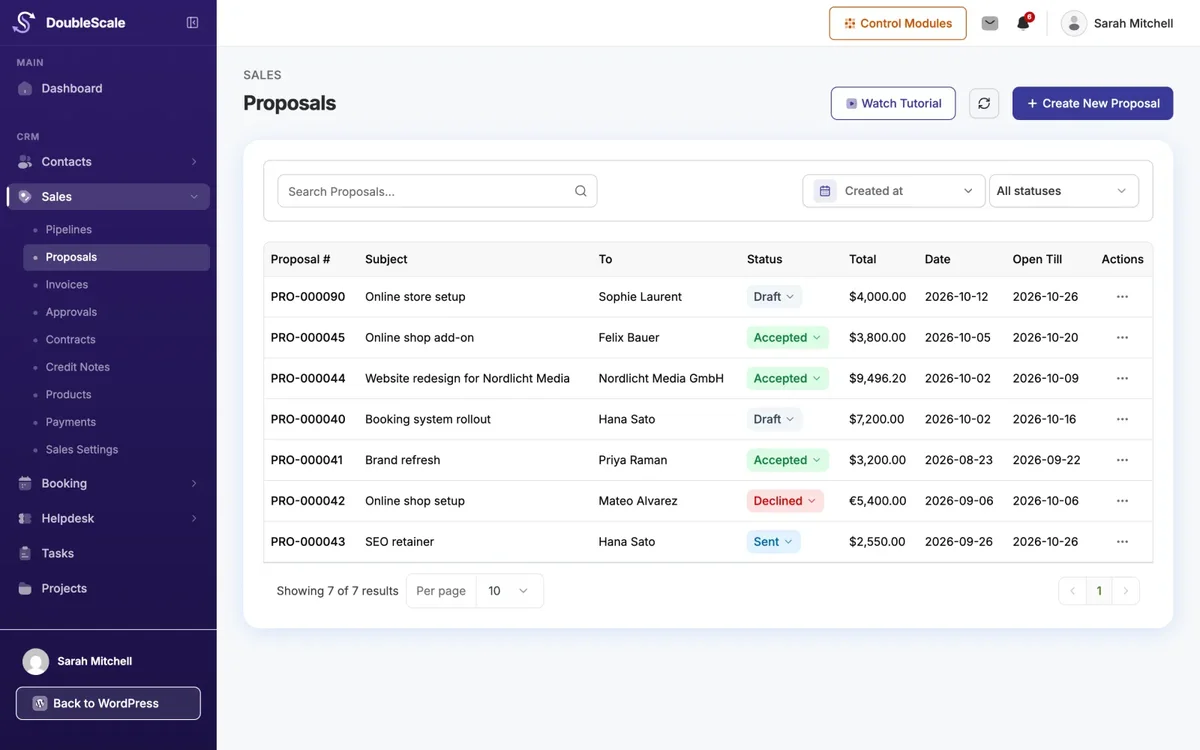Click recipient Nordlicht Media GmbH
The image size is (1200, 750).
tap(661, 379)
